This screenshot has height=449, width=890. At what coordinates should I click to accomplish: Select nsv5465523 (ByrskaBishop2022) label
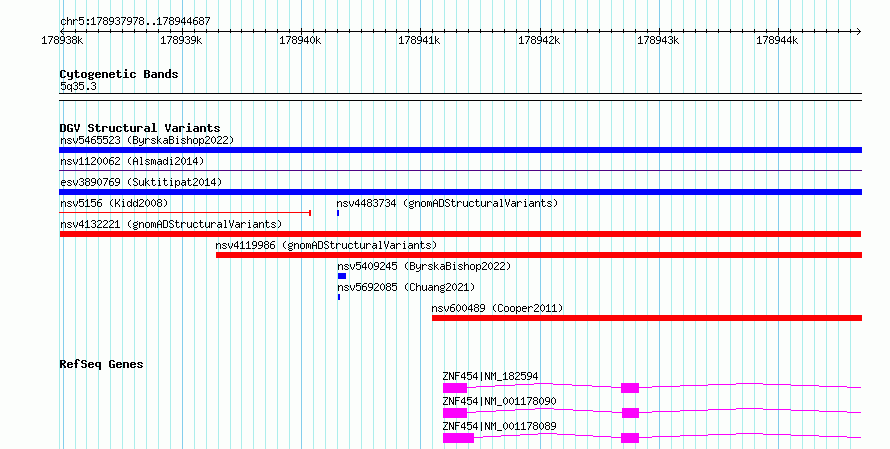[147, 140]
